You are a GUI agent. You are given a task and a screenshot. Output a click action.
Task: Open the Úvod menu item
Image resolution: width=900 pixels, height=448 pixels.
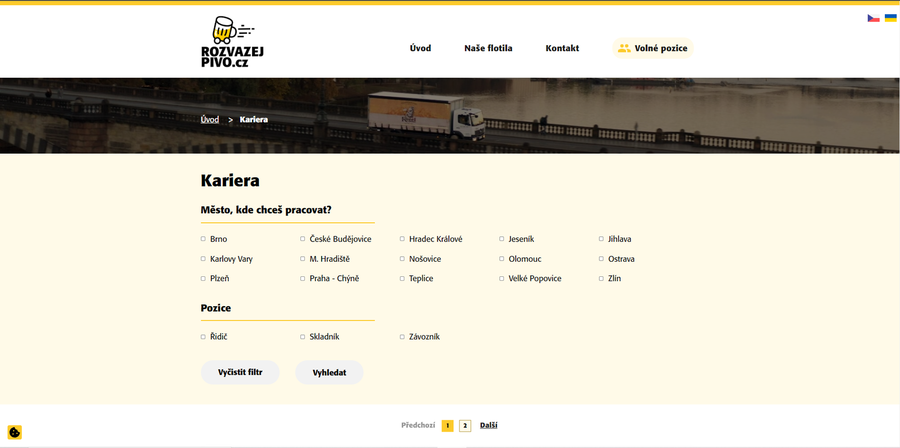(420, 48)
